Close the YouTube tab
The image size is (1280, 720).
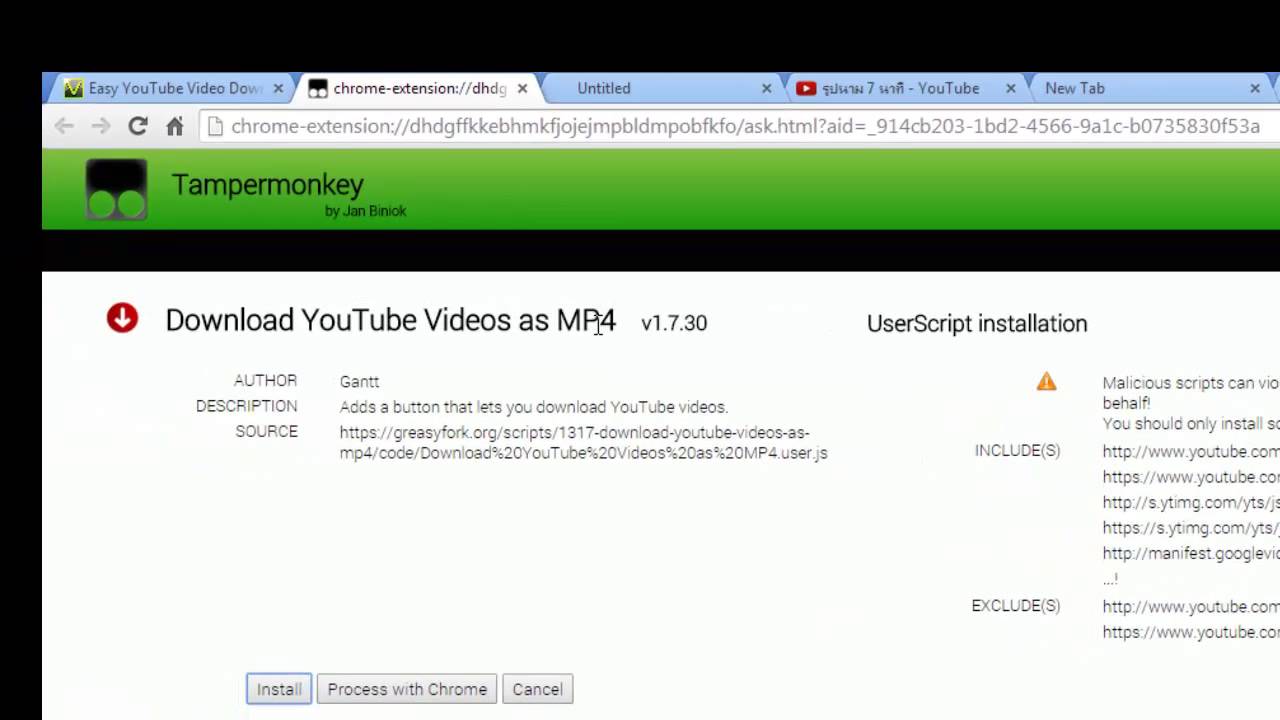(1010, 88)
